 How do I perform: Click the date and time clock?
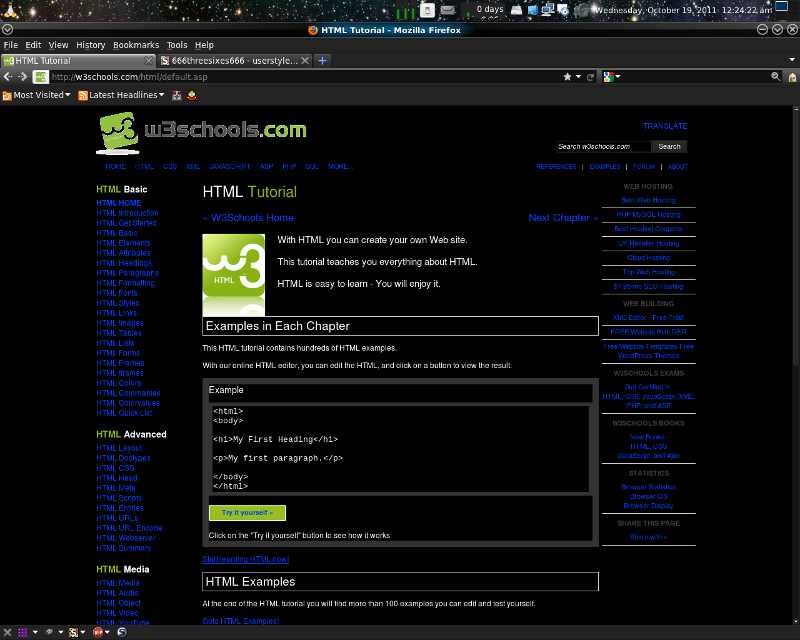click(683, 10)
